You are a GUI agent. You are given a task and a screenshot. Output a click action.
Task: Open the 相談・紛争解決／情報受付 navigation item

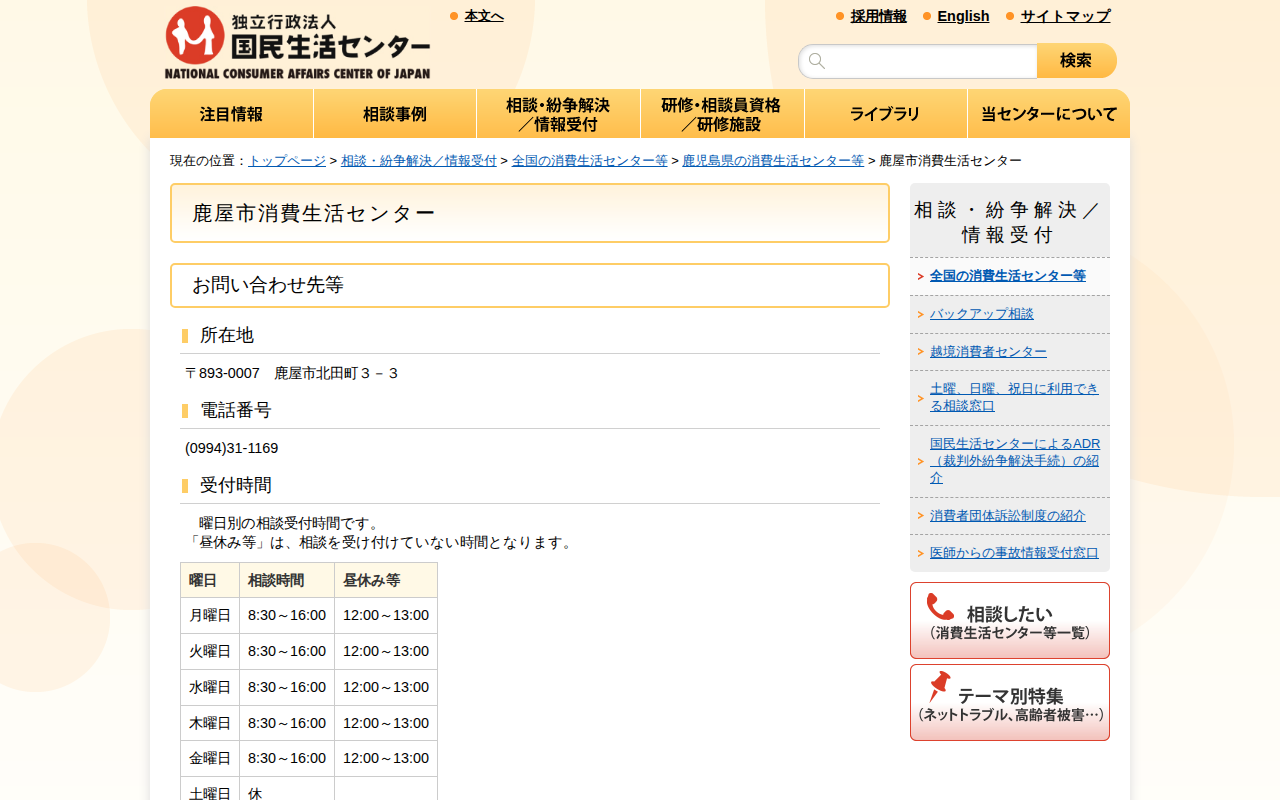coord(558,113)
